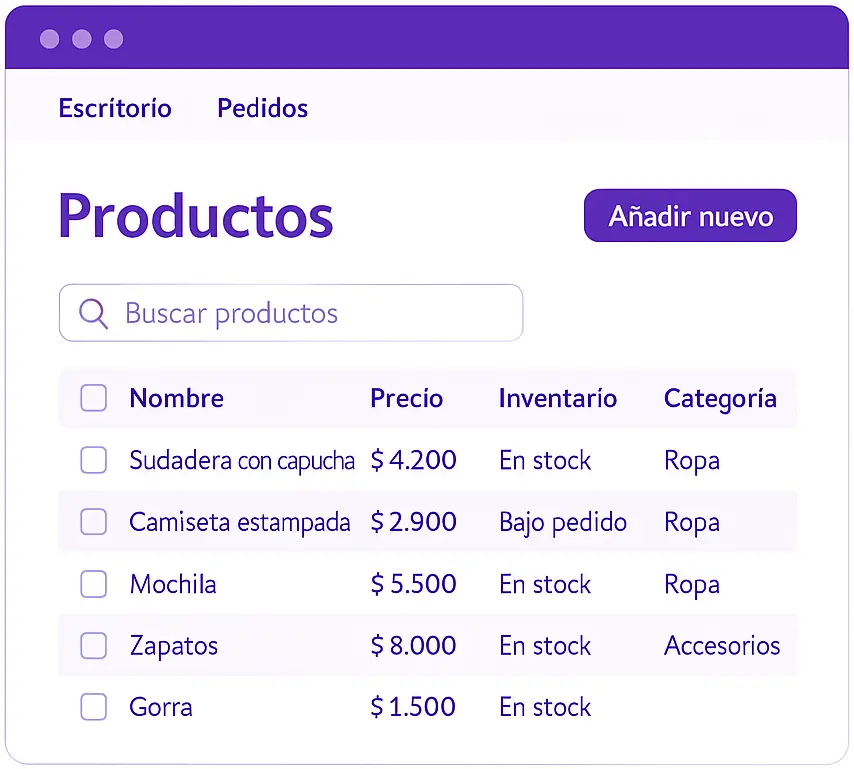This screenshot has width=854, height=769.
Task: Toggle the select-all checkbox in header
Action: coord(93,398)
